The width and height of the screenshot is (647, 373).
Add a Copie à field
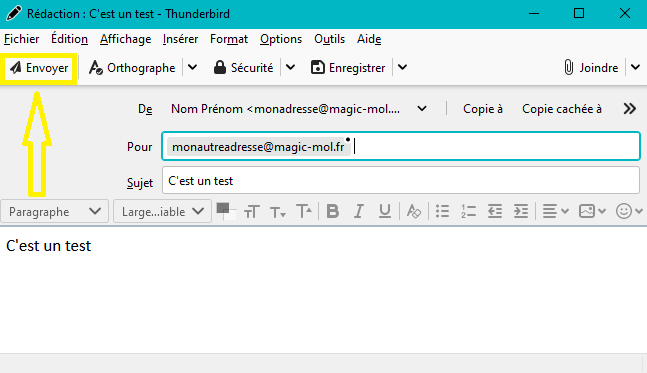(483, 109)
